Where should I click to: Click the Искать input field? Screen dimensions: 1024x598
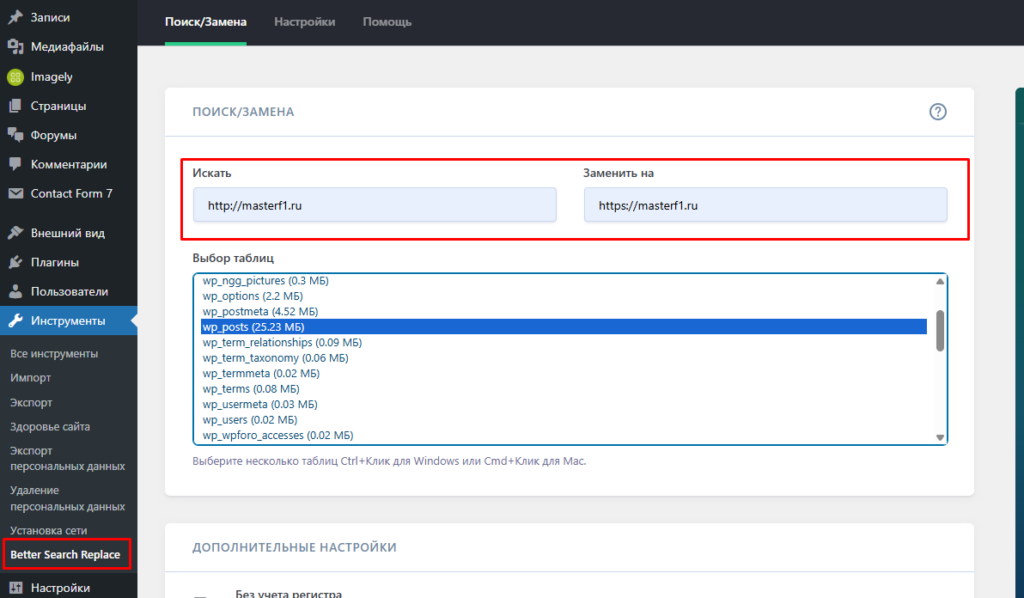375,205
